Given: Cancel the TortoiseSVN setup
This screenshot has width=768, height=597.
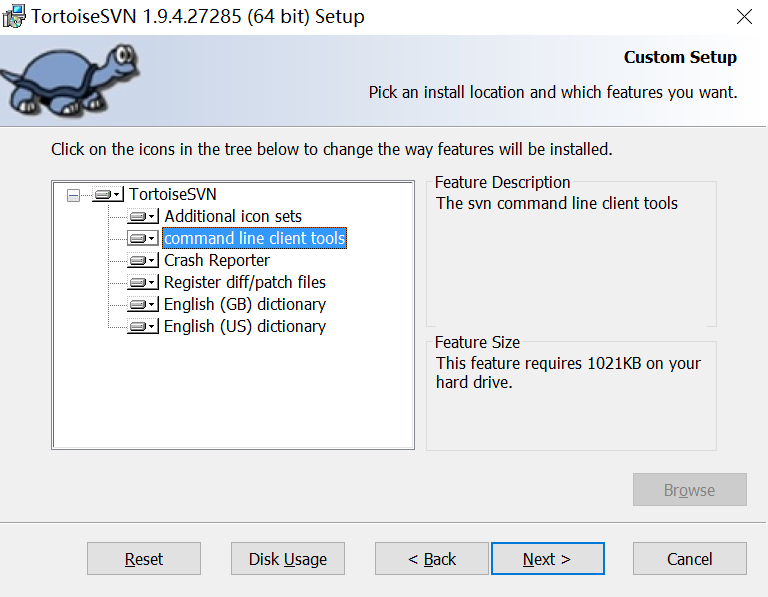Looking at the screenshot, I should pyautogui.click(x=690, y=558).
